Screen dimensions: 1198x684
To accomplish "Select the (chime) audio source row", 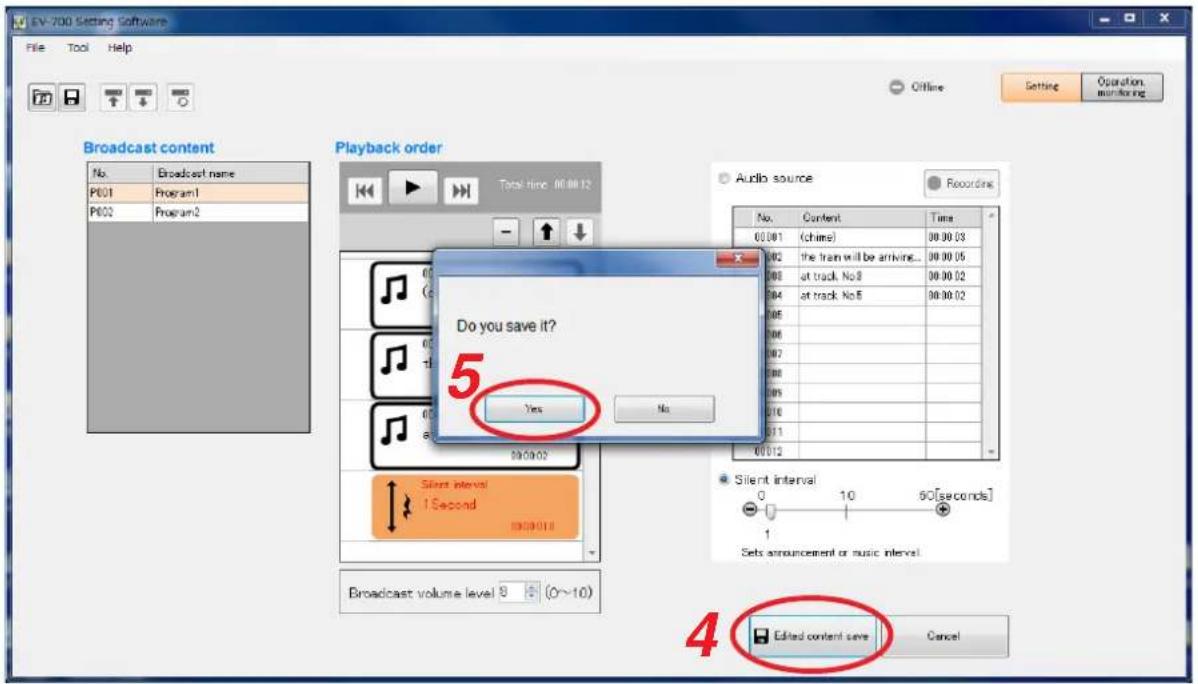I will 858,238.
